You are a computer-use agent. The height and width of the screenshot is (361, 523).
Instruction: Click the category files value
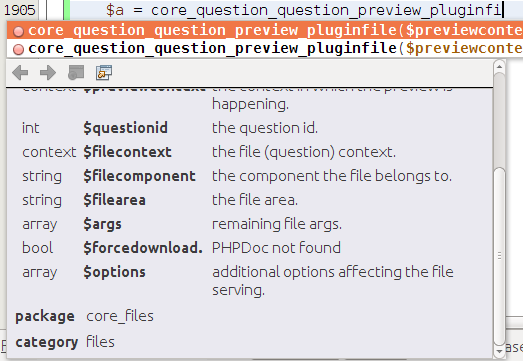click(100, 342)
